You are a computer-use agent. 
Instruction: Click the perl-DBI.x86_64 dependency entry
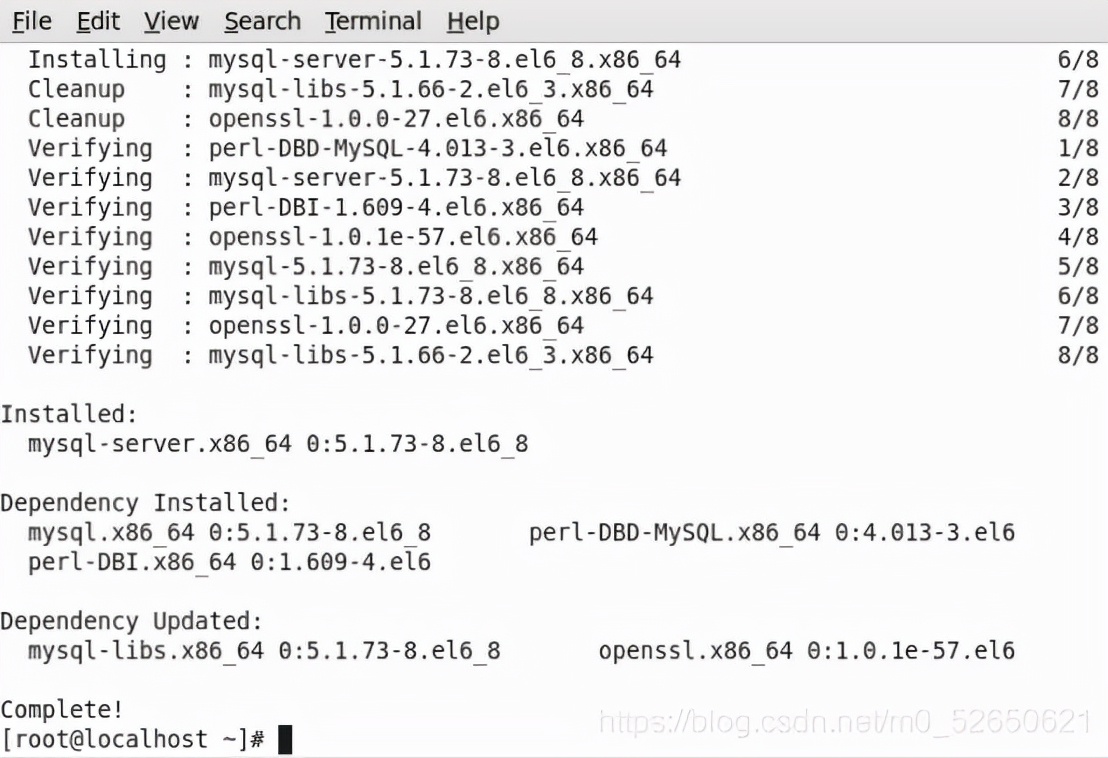[x=229, y=562]
